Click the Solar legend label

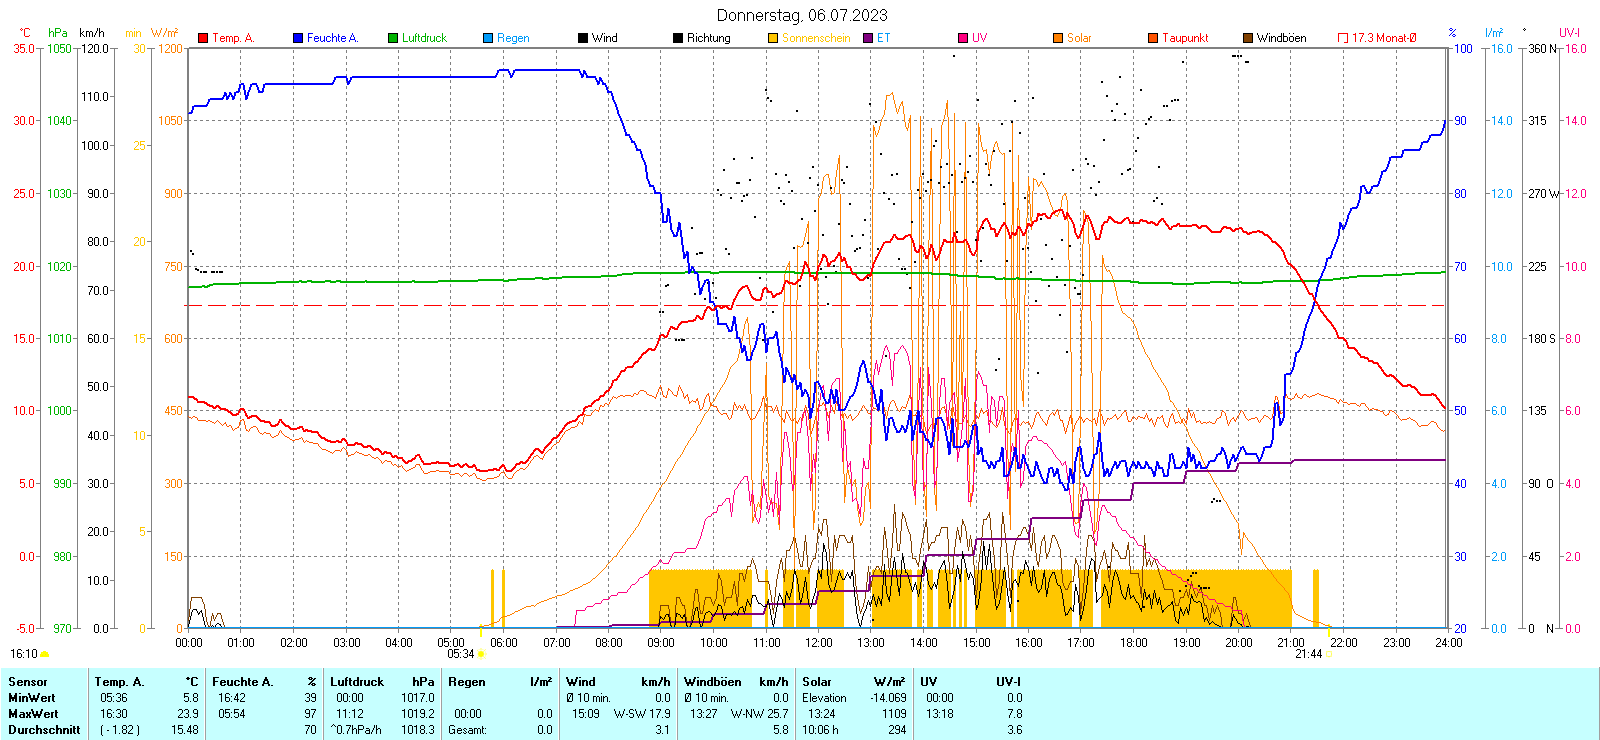click(x=1079, y=38)
